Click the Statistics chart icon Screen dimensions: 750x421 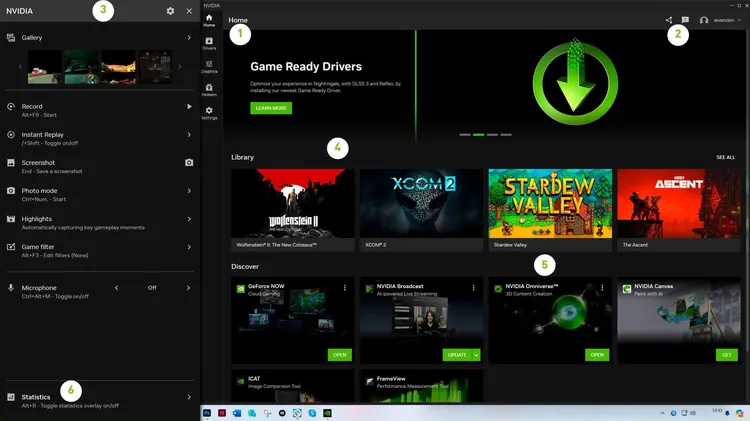point(11,397)
